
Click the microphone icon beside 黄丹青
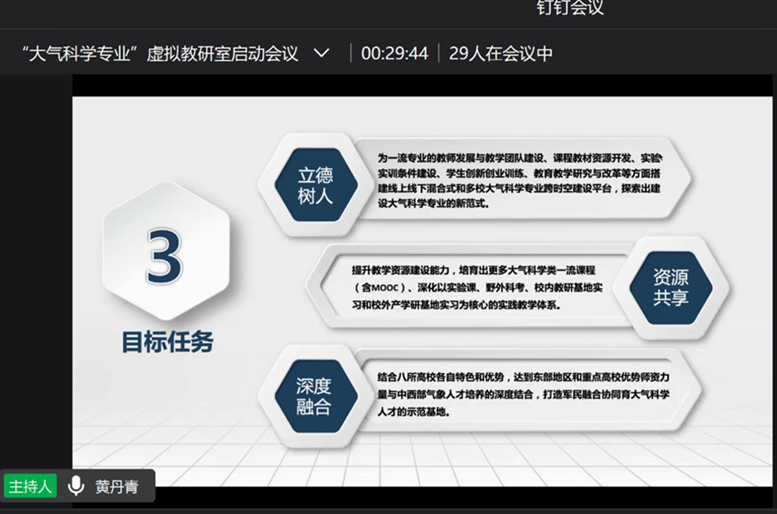76,486
